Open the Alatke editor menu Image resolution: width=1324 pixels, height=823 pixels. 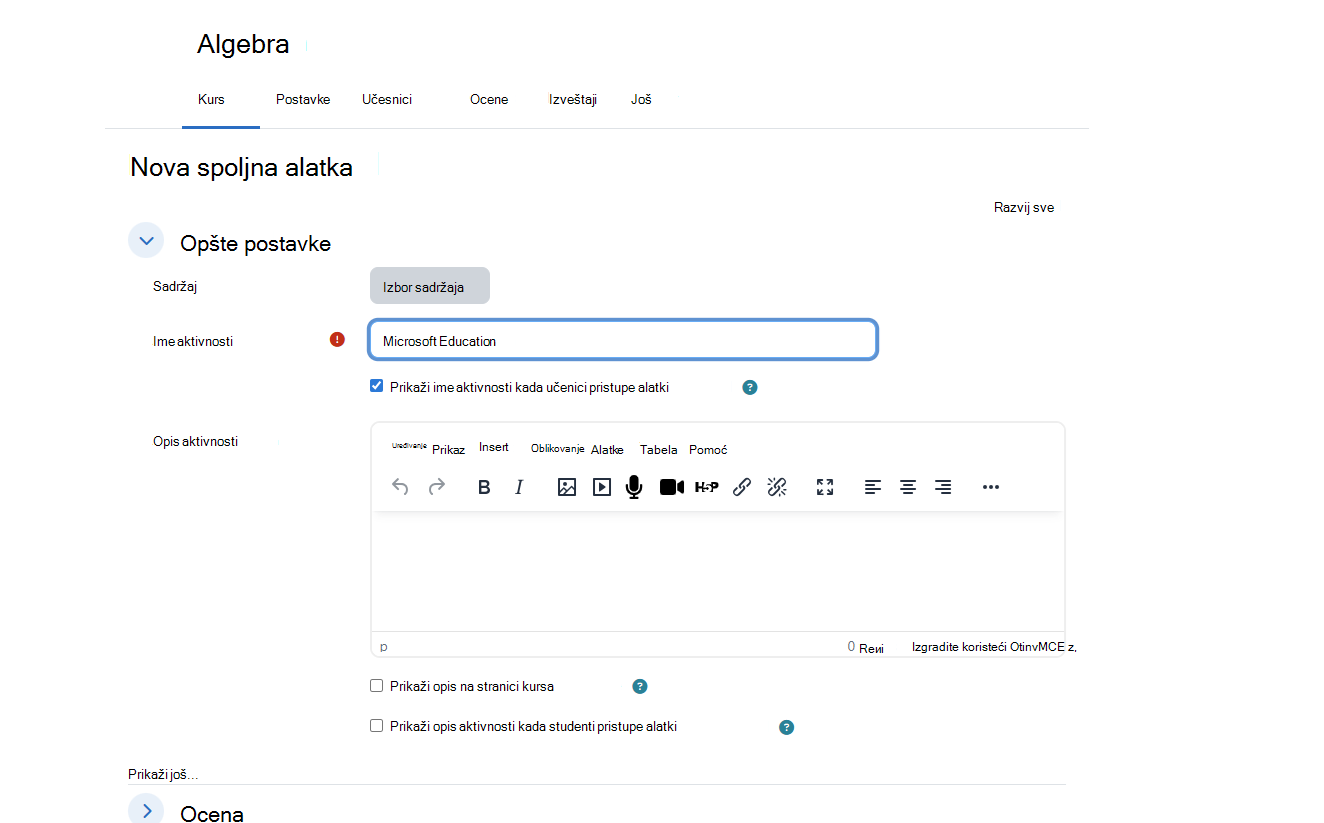tap(607, 450)
